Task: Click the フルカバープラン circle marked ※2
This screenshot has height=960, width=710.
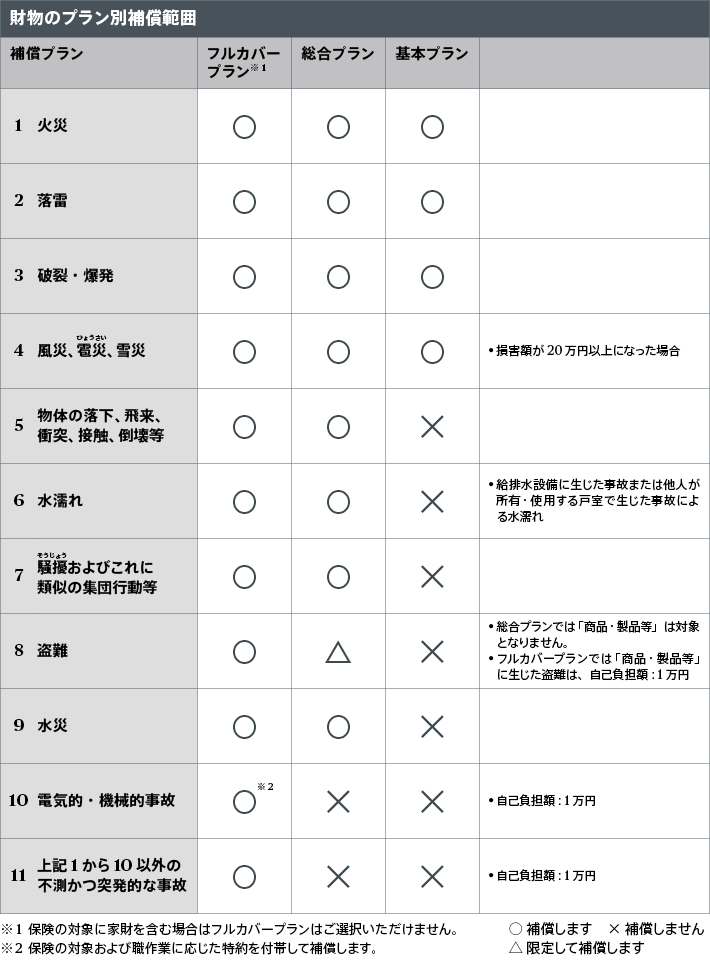Action: pos(244,802)
